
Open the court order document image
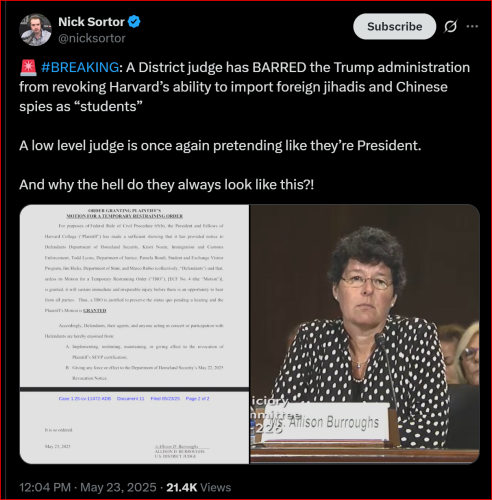click(x=134, y=334)
